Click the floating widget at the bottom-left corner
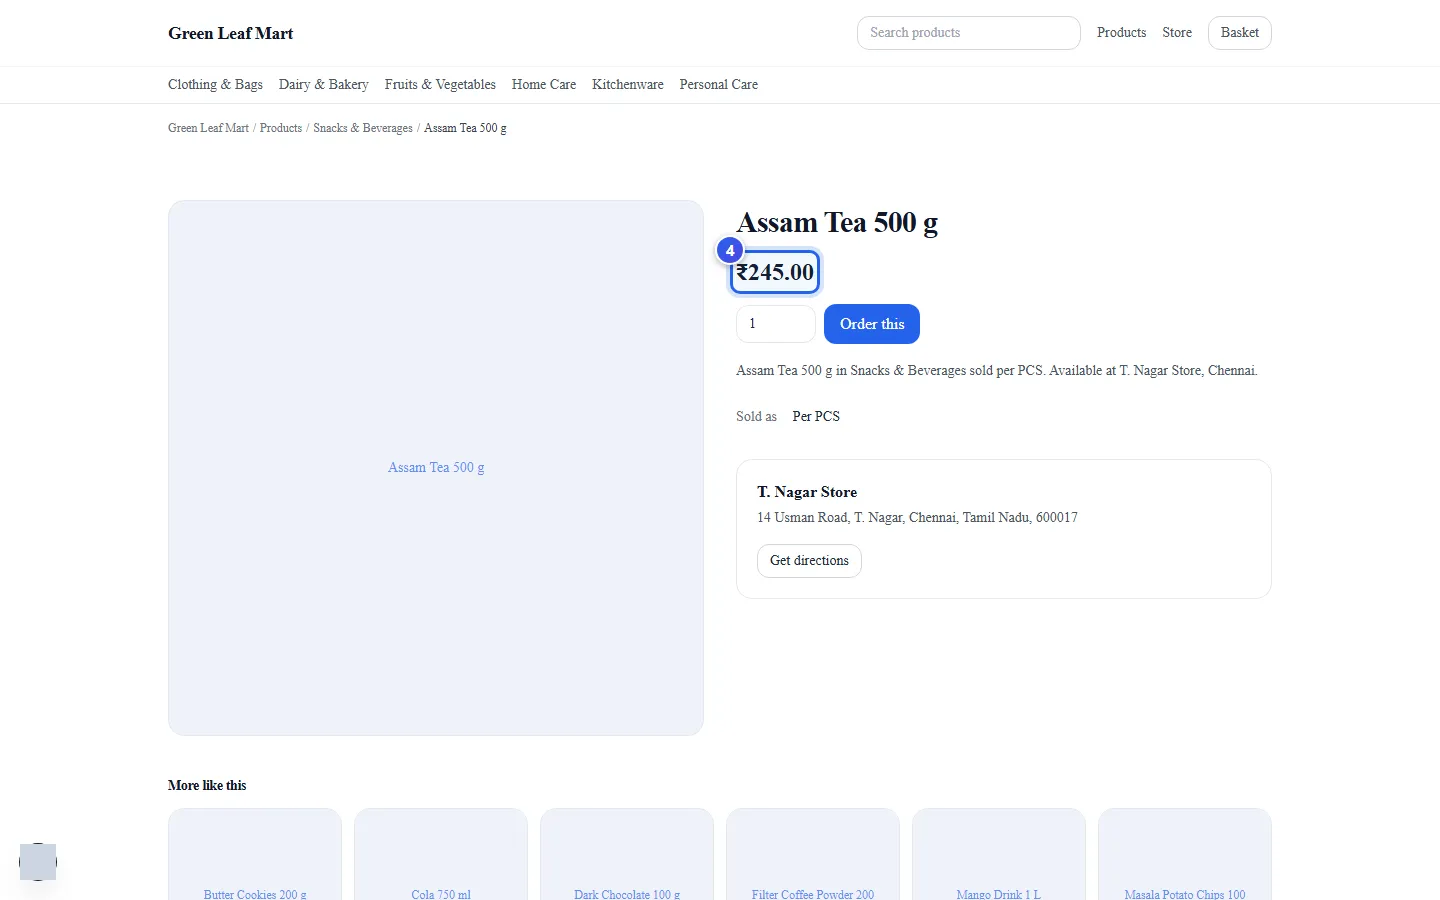1440x900 pixels. coord(38,862)
